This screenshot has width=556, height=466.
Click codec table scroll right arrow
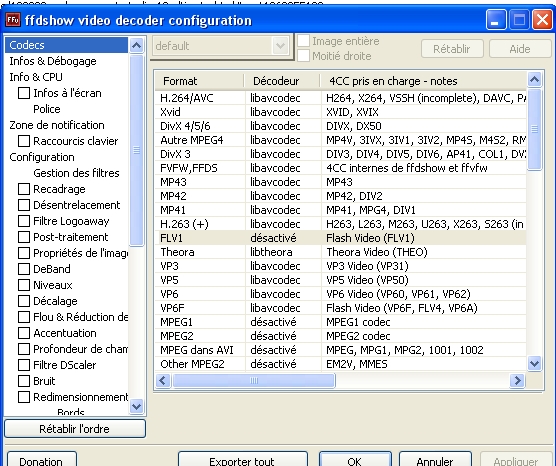click(x=517, y=381)
